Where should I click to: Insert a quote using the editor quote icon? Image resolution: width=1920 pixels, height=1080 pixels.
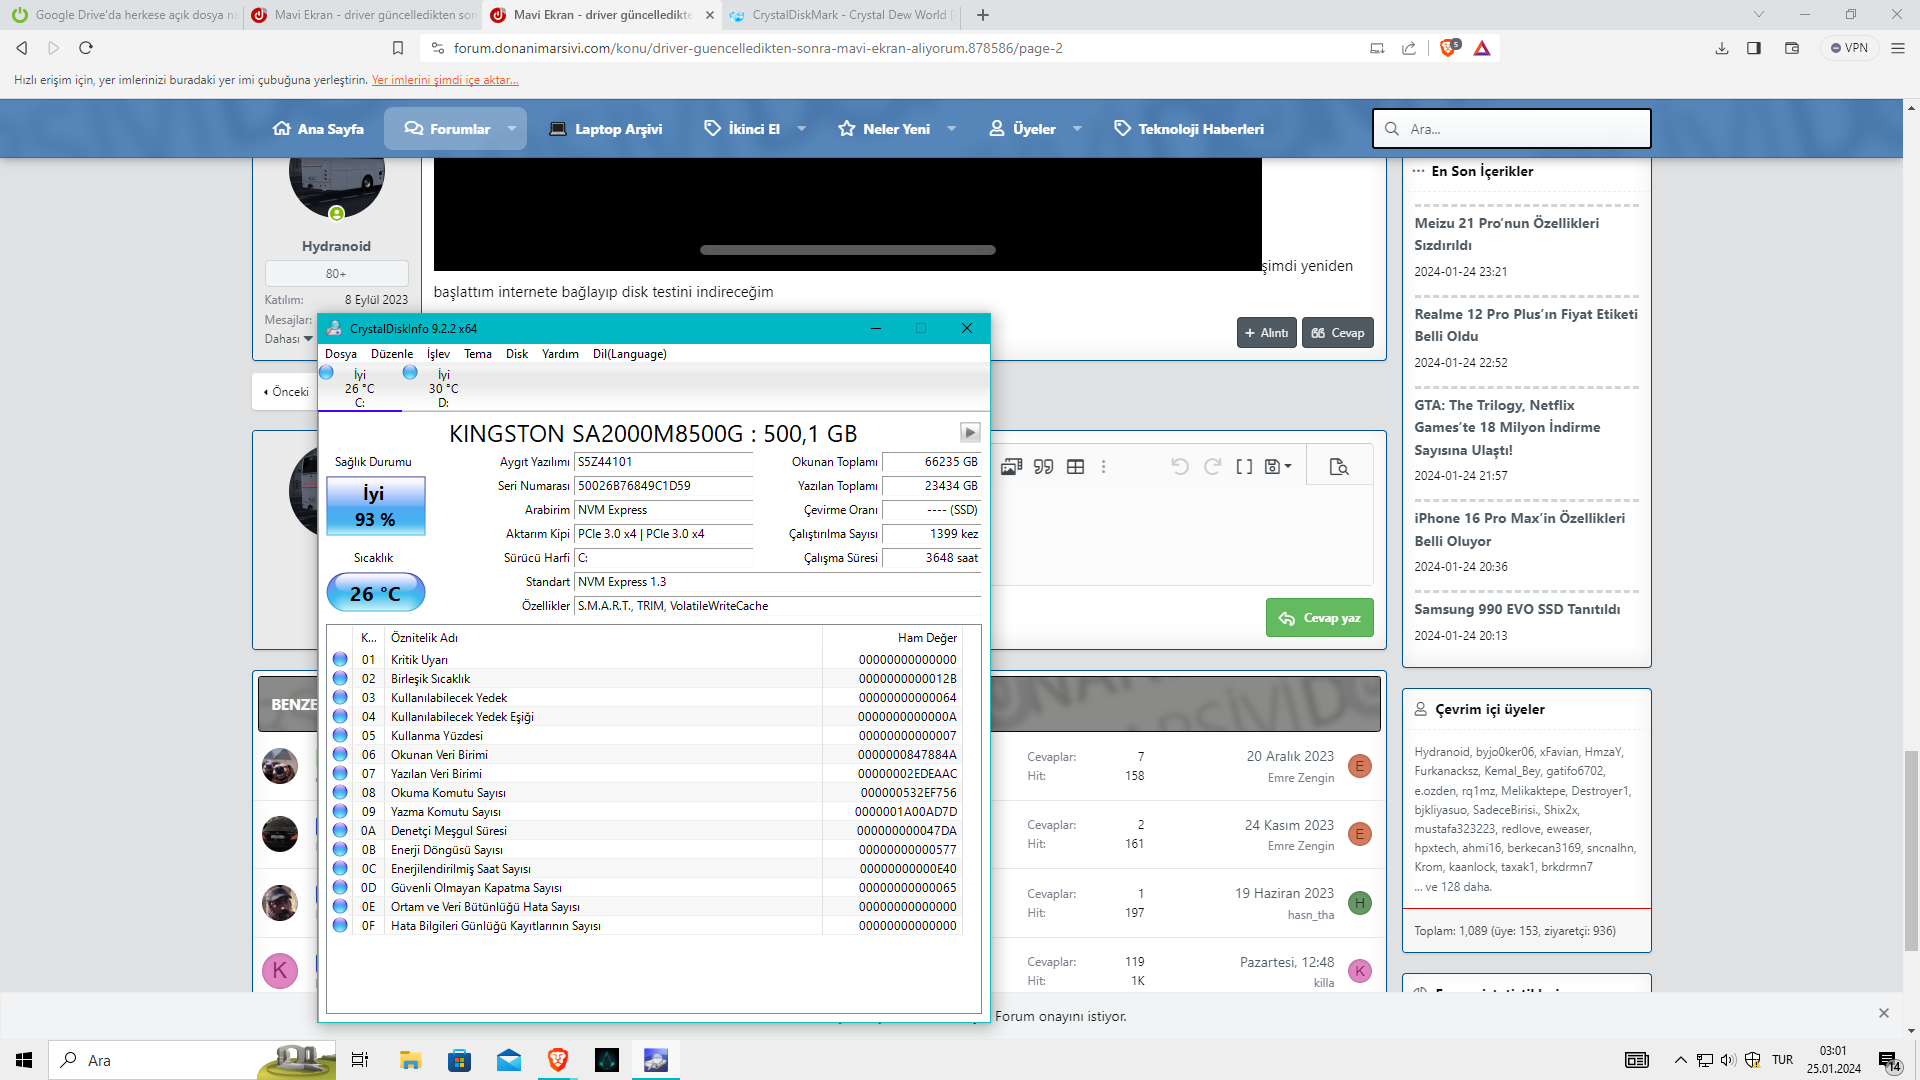[1043, 467]
